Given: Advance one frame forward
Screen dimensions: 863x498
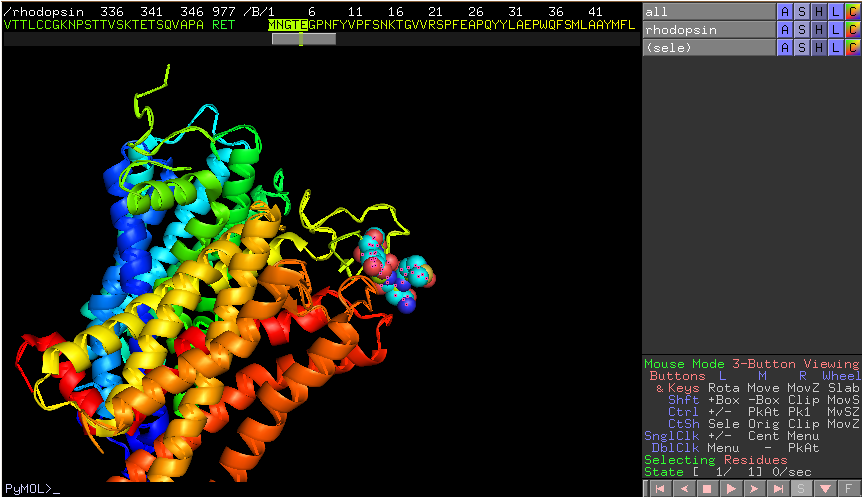Looking at the screenshot, I should tap(755, 489).
